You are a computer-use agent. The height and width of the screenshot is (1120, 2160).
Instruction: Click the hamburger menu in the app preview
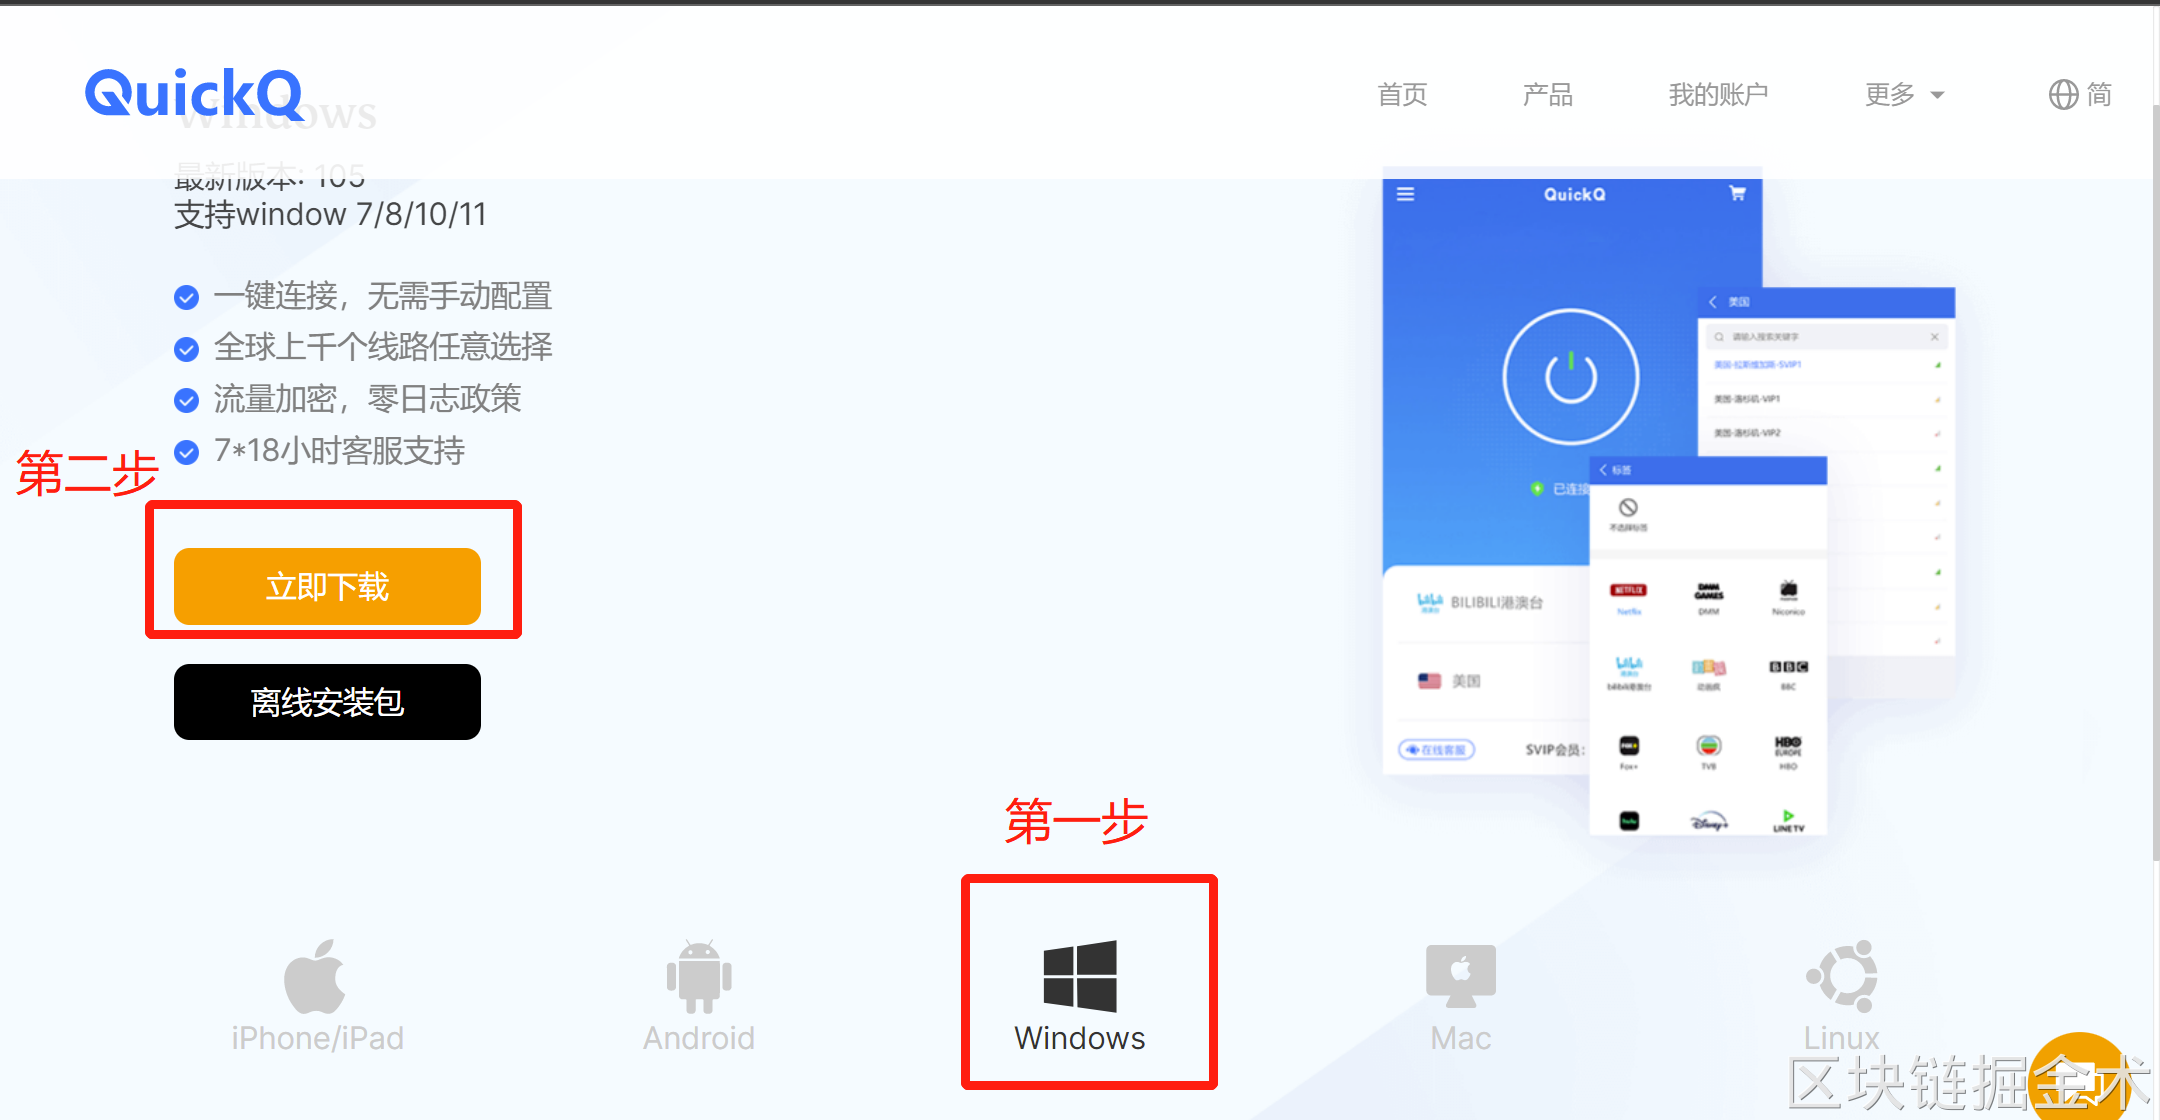pyautogui.click(x=1405, y=194)
